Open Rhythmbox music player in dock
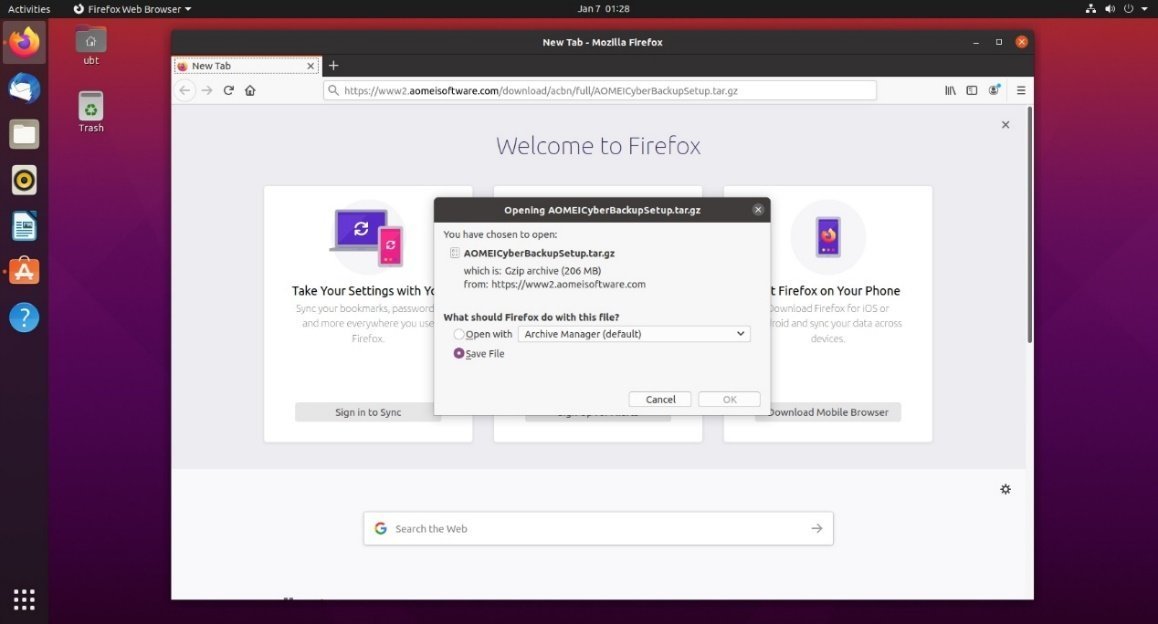Screen dimensions: 1158x624 [x=24, y=180]
